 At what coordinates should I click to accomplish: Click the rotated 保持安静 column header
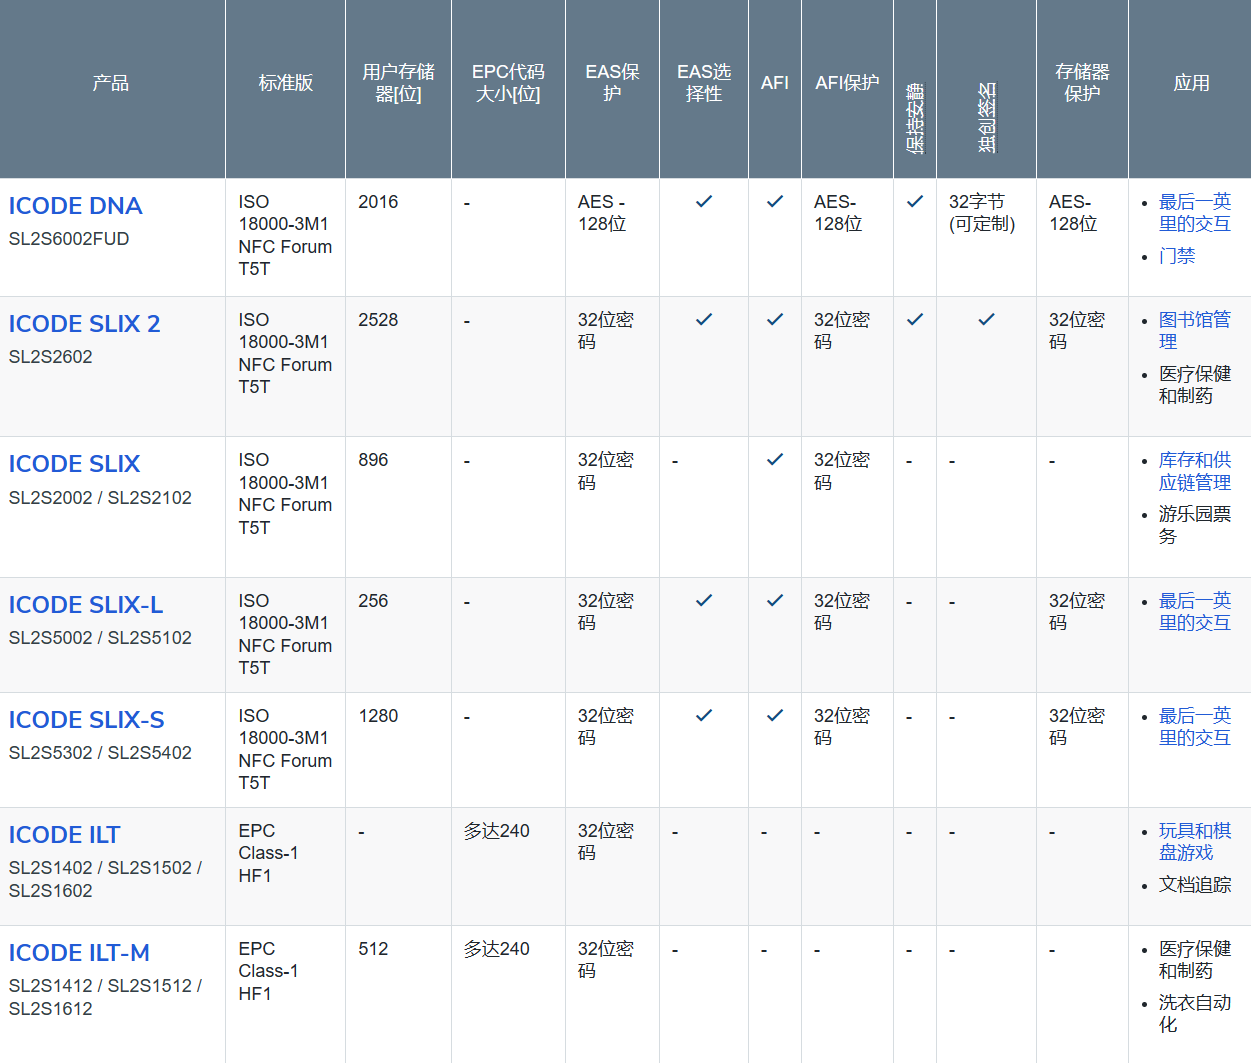(915, 117)
